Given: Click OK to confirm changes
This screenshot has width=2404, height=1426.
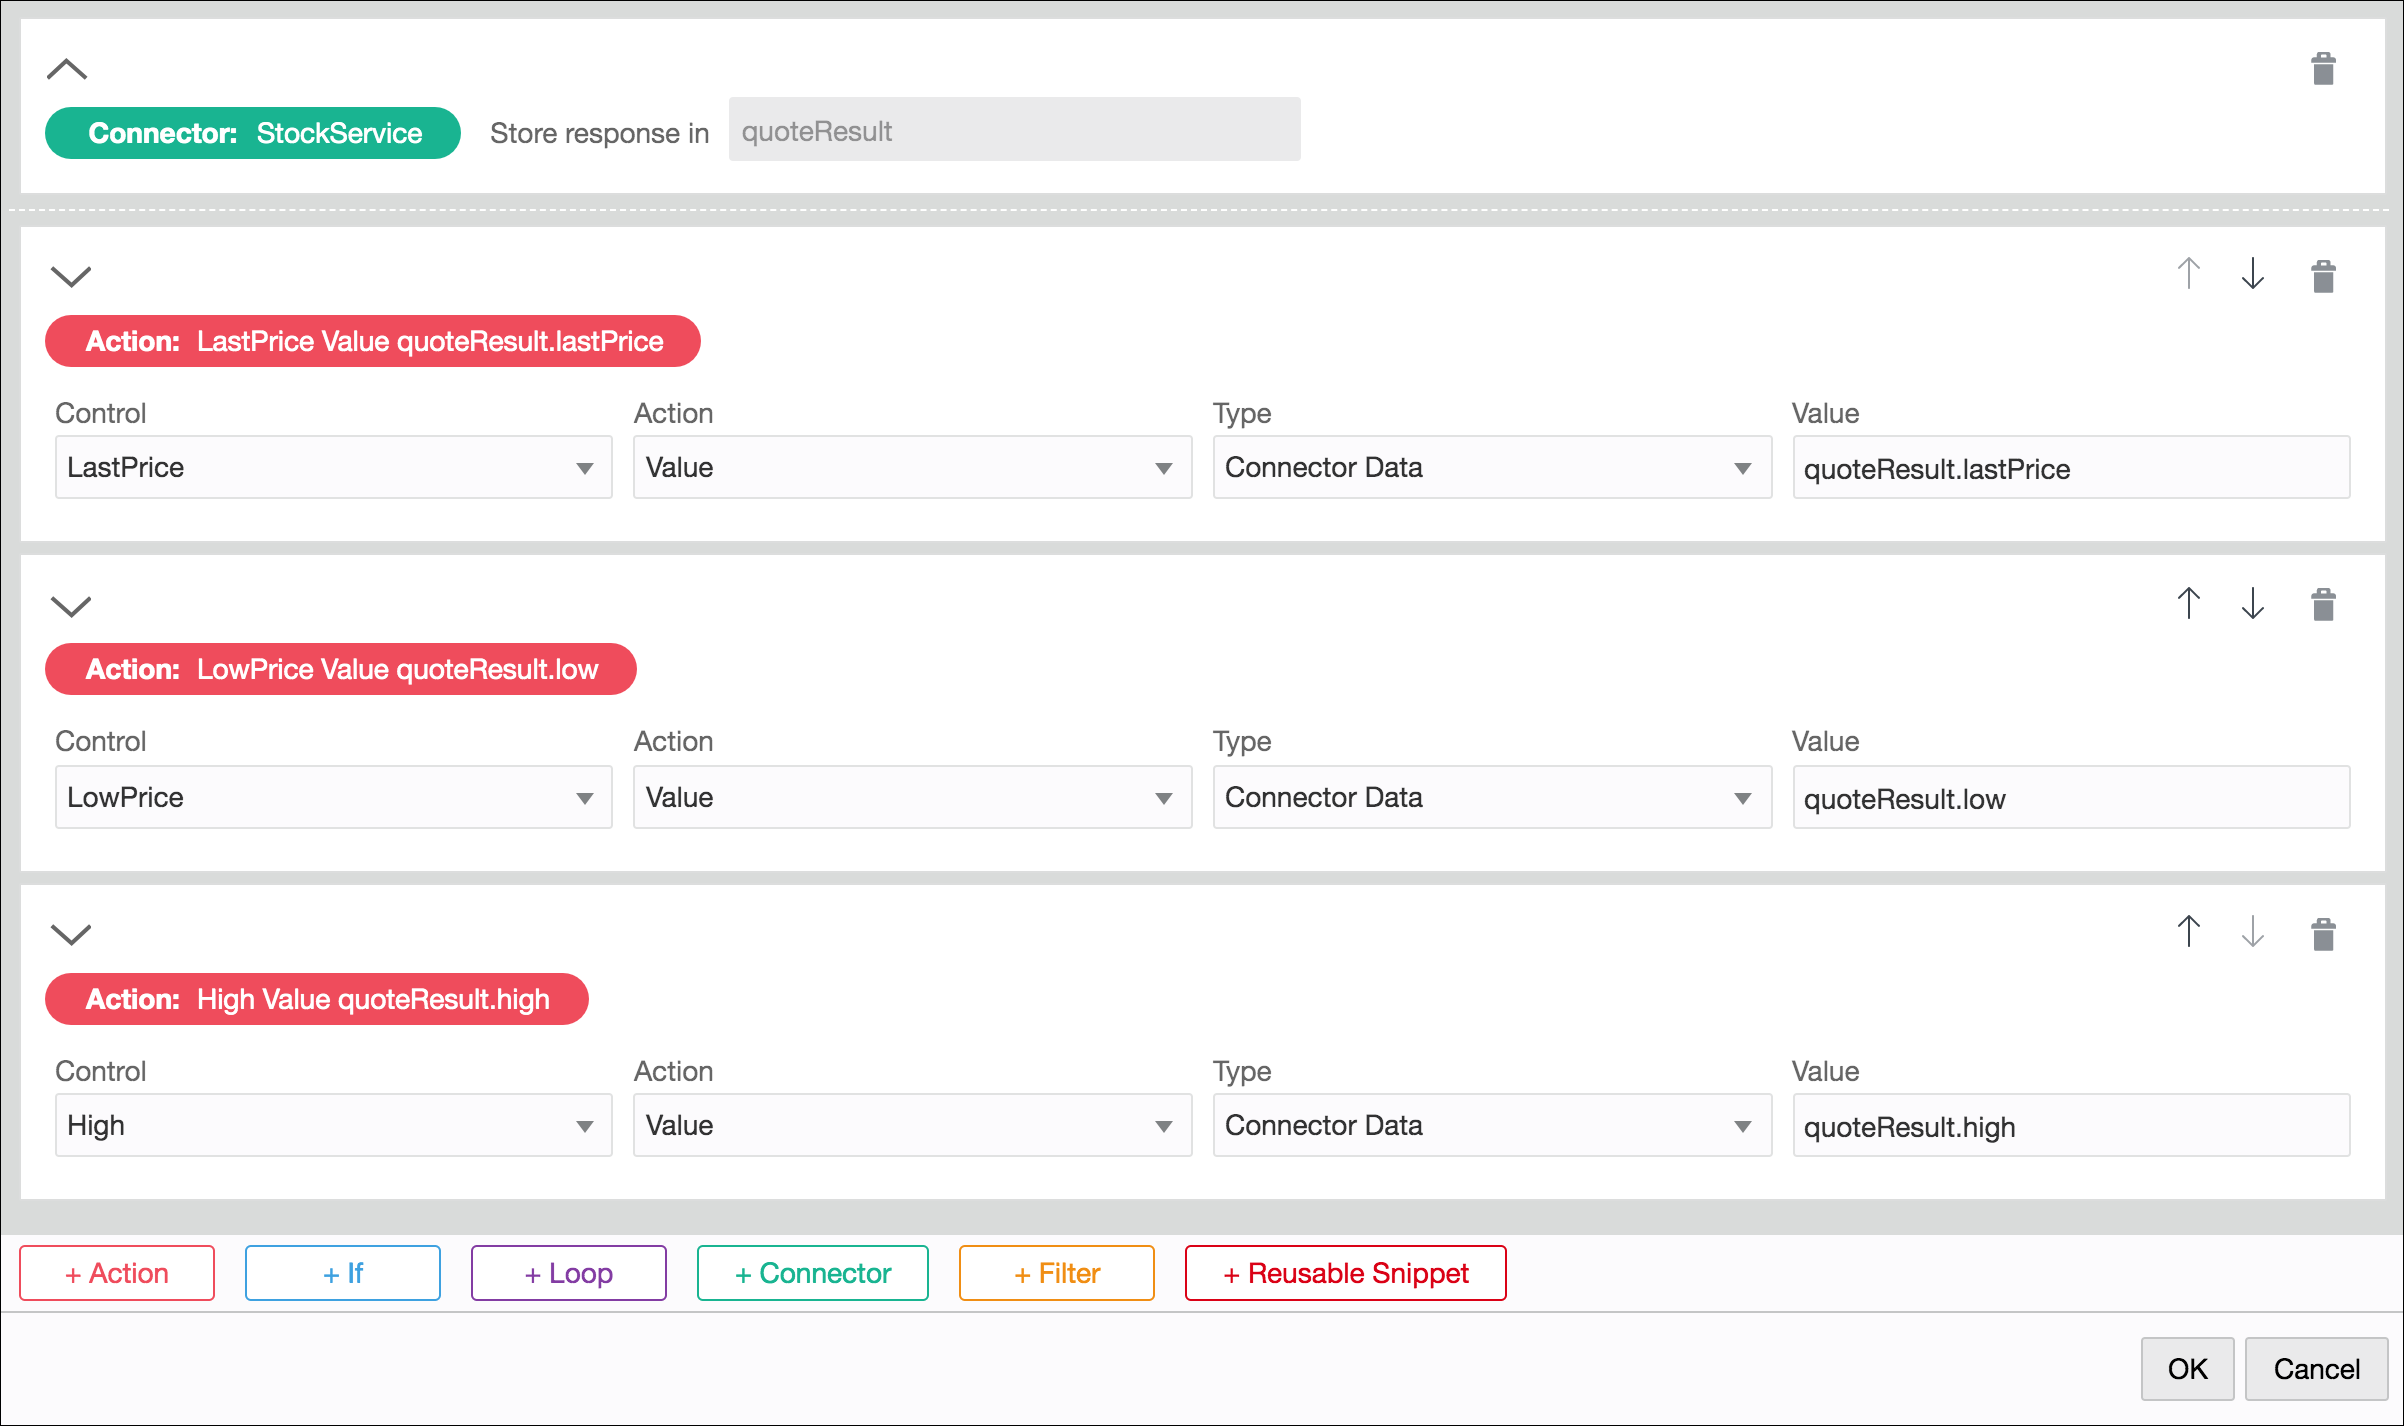Looking at the screenshot, I should tap(2187, 1368).
